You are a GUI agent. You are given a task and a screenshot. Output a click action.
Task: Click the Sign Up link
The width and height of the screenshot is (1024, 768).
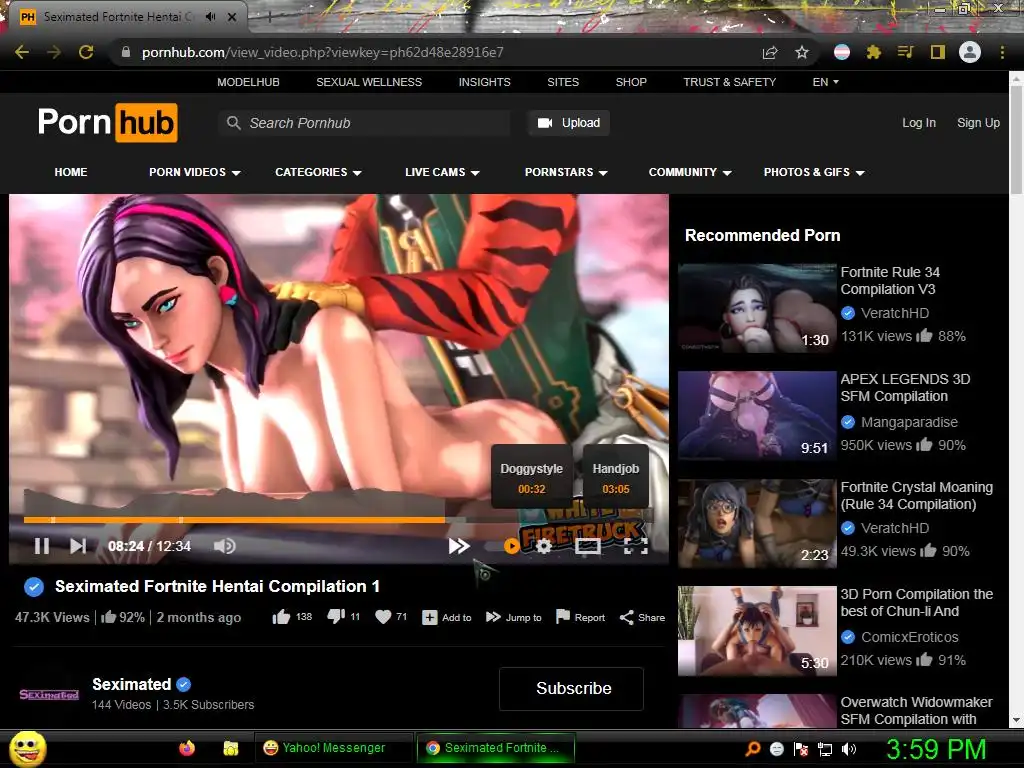click(x=978, y=123)
